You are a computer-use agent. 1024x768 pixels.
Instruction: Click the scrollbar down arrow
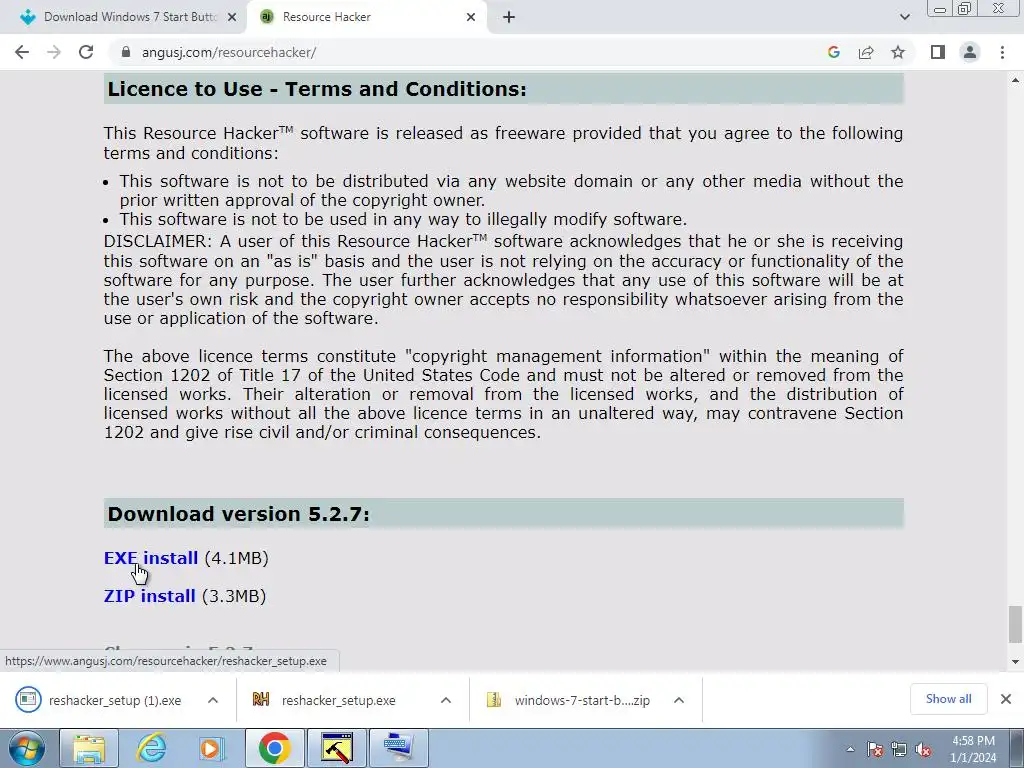click(x=1015, y=662)
